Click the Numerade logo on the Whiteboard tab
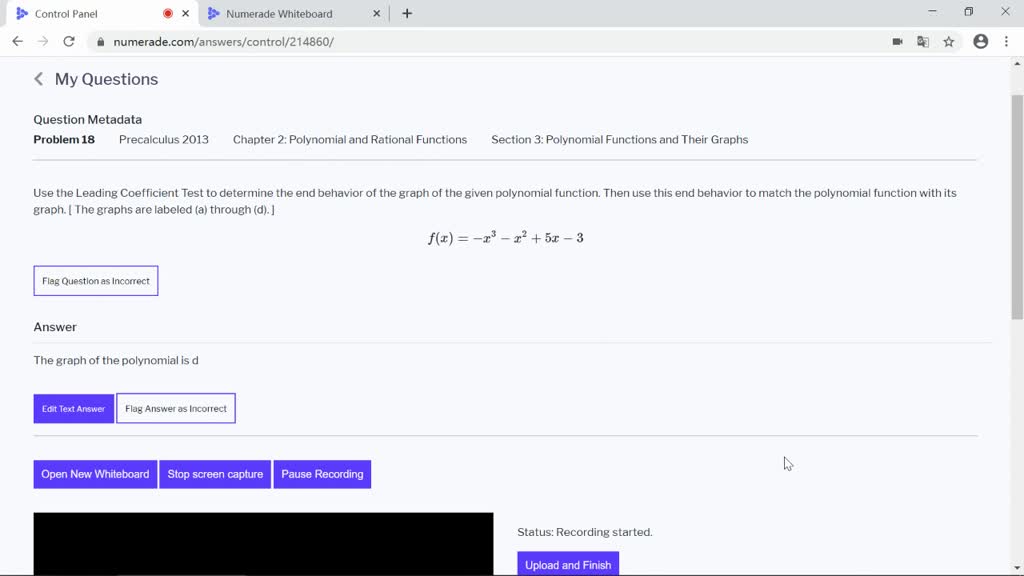 click(x=213, y=14)
